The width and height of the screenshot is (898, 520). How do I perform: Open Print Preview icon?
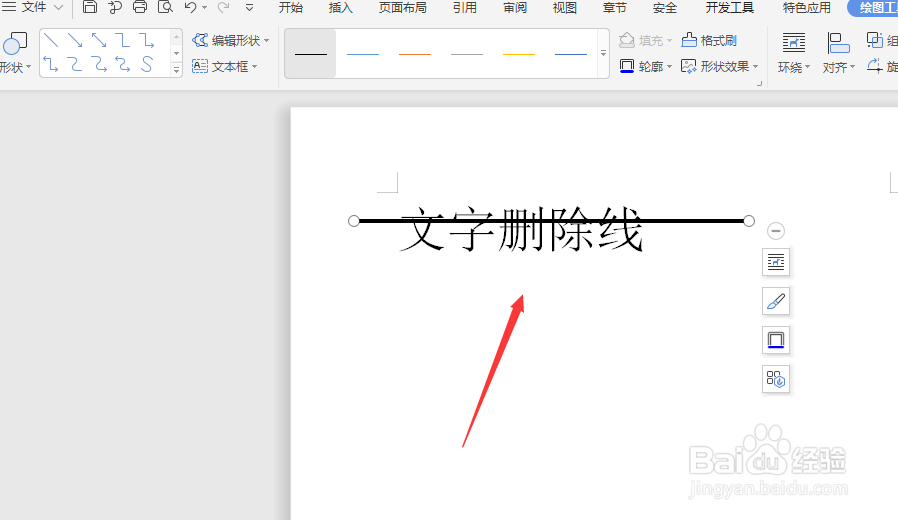165,7
